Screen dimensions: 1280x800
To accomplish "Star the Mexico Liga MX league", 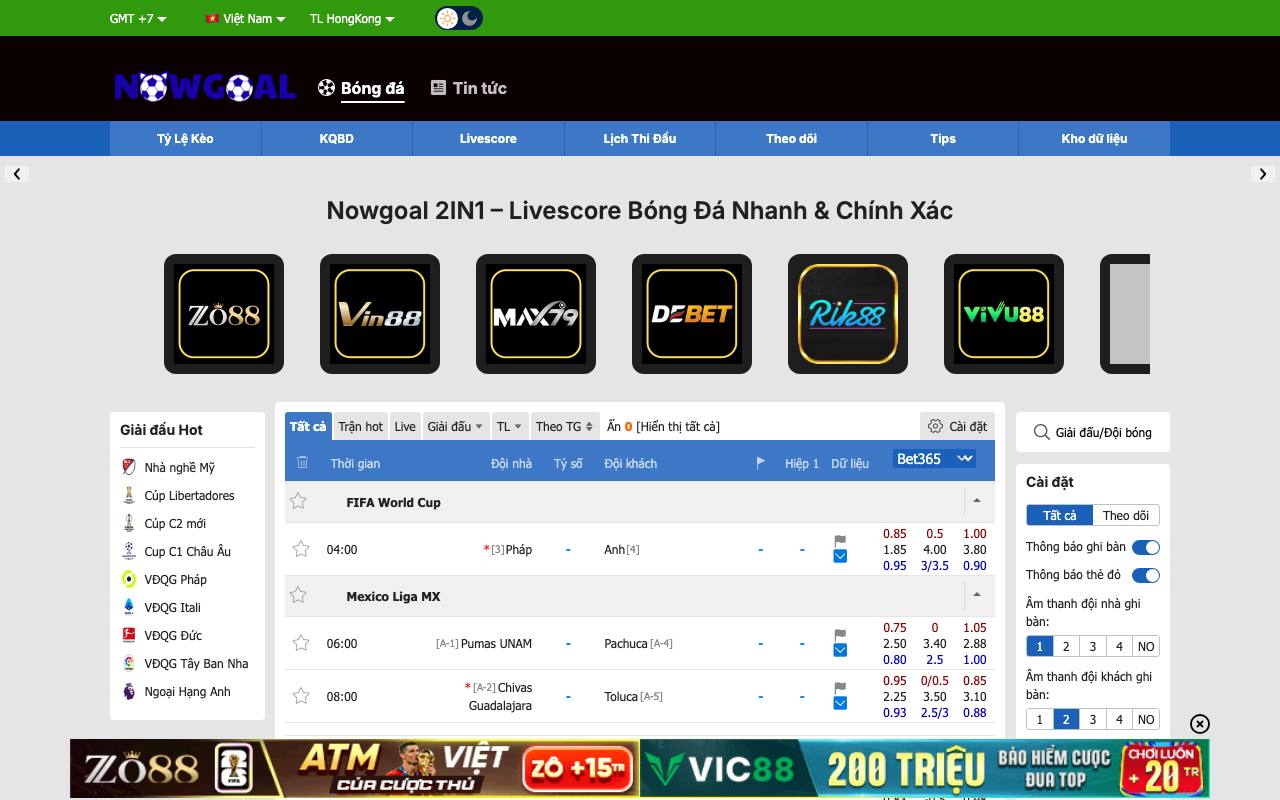I will coord(298,595).
